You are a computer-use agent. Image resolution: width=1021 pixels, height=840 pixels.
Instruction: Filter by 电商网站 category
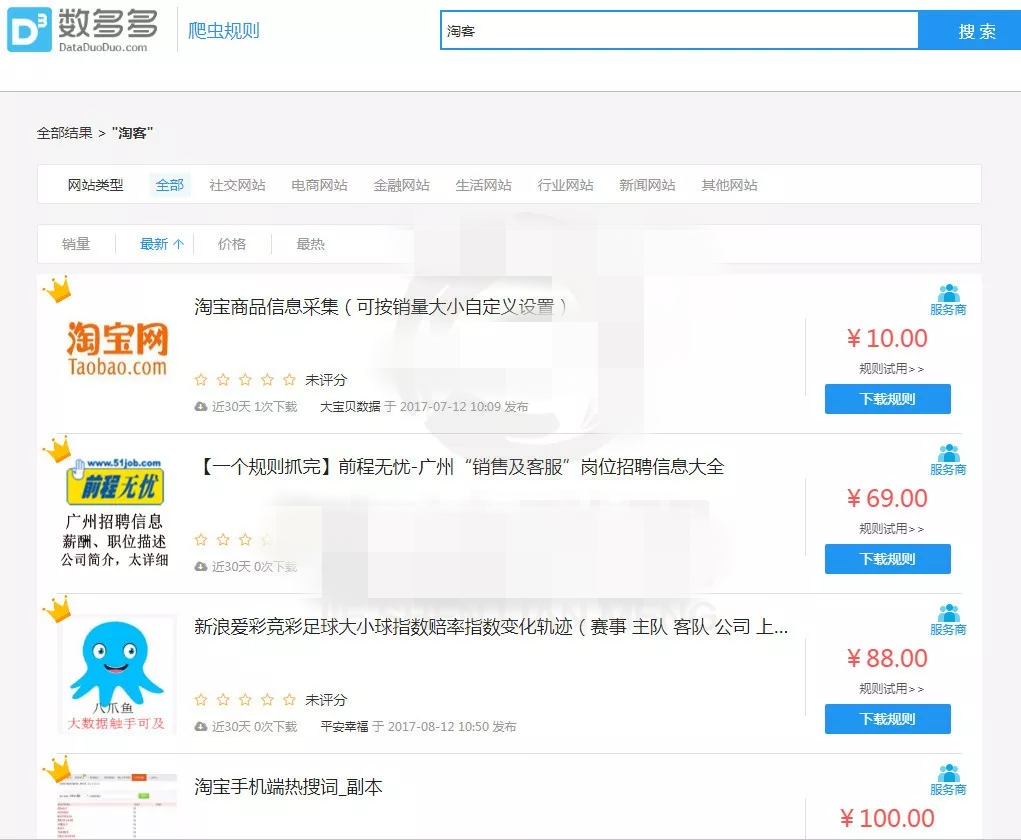tap(319, 185)
